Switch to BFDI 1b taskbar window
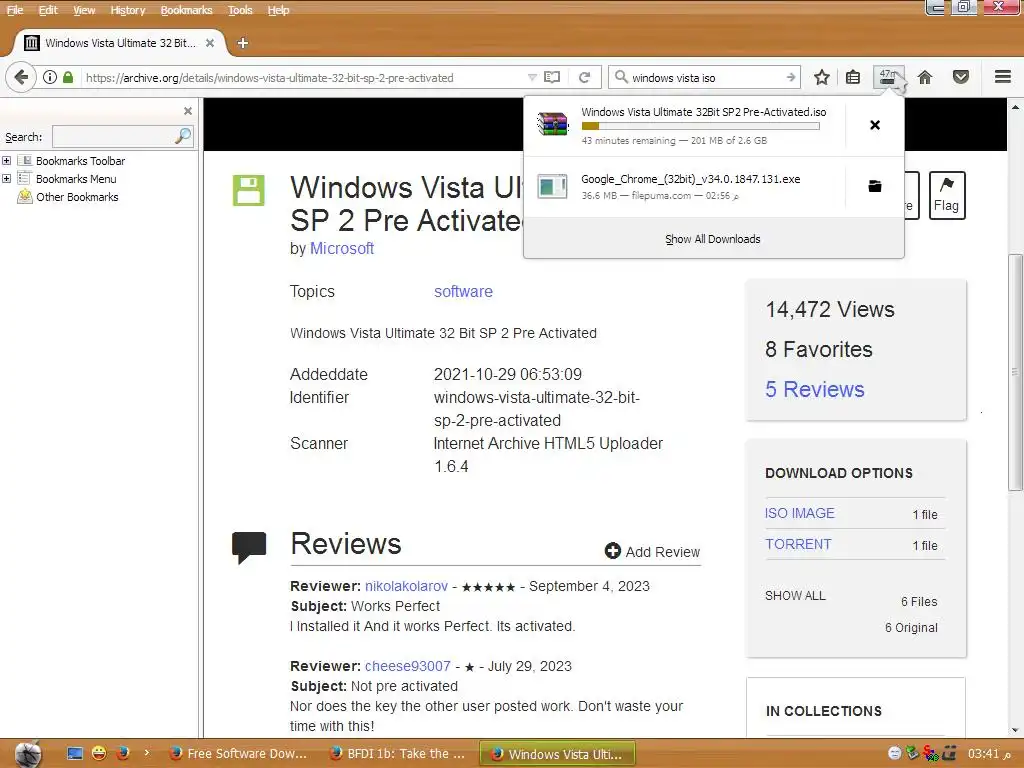 point(398,754)
